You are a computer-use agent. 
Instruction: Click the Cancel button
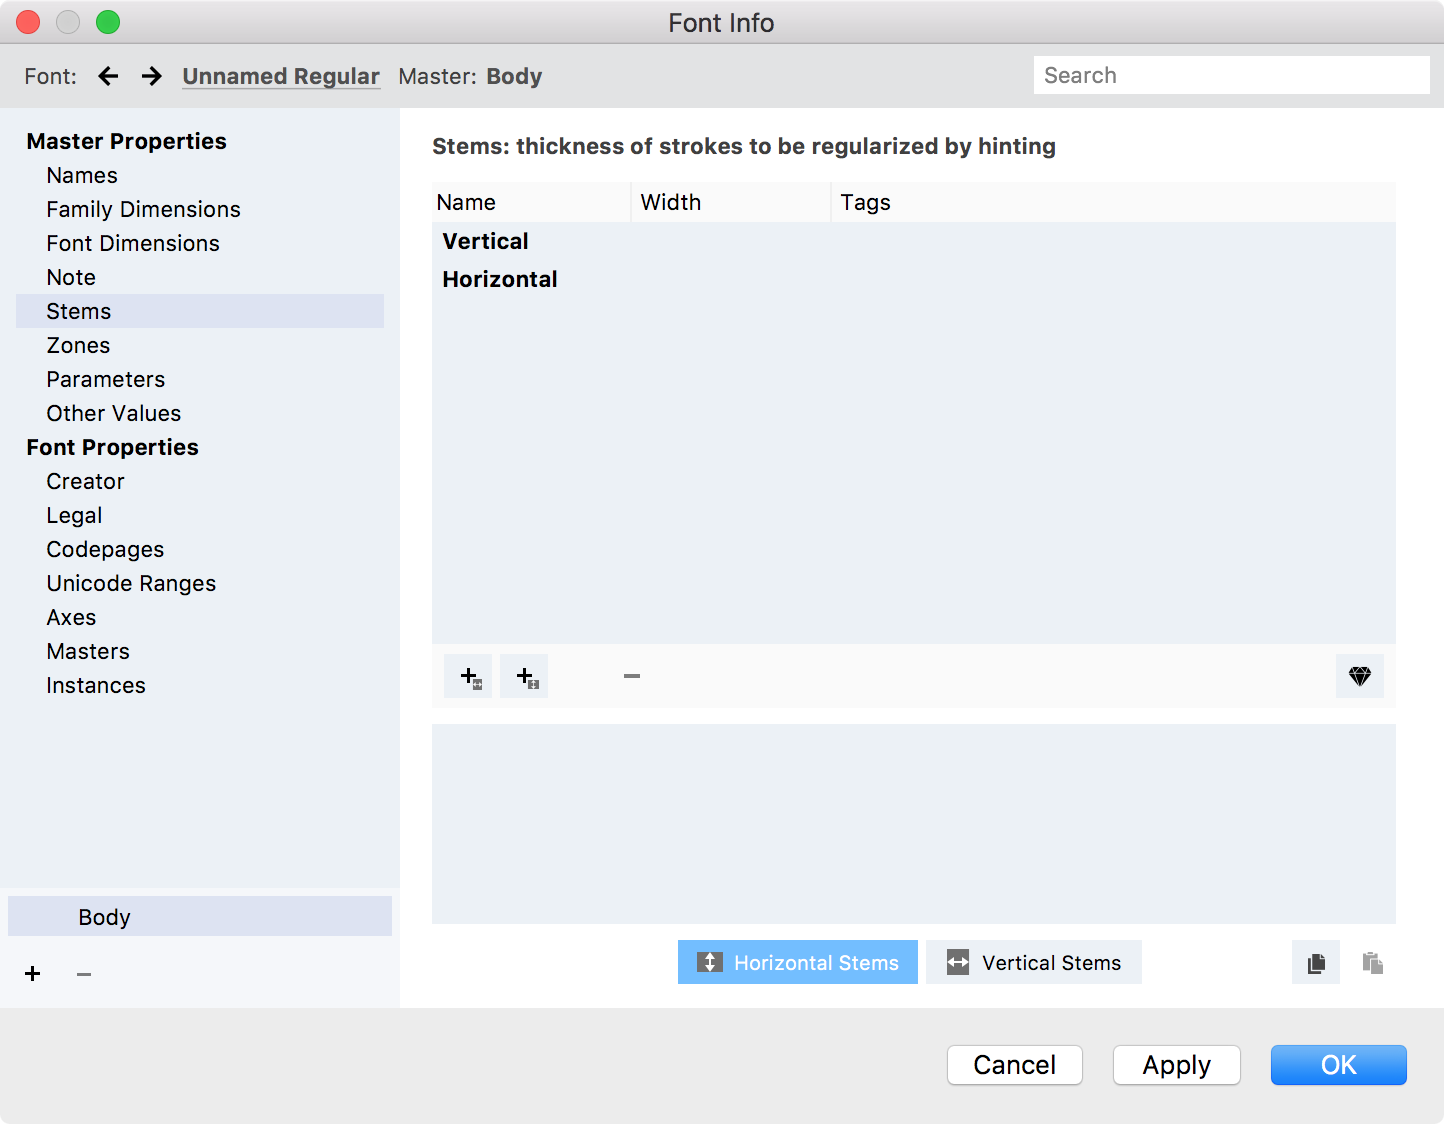coord(1015,1065)
